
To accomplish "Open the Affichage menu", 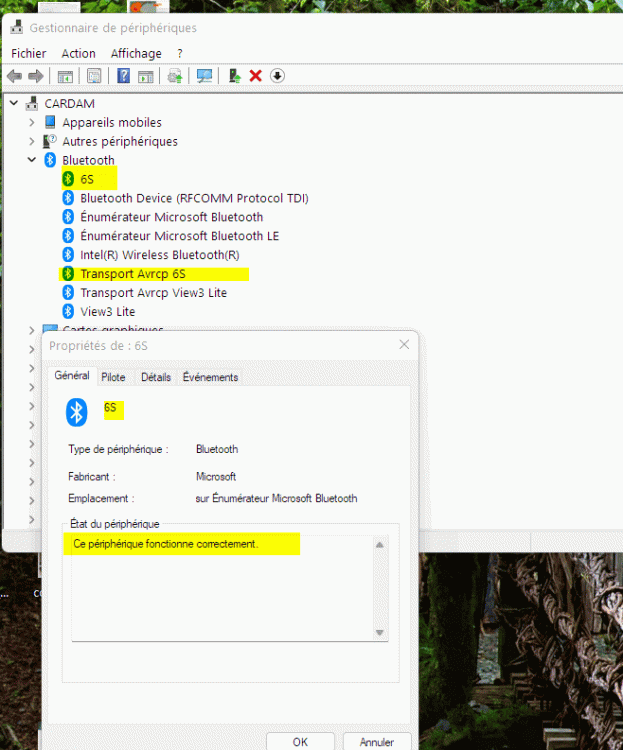I will (136, 53).
